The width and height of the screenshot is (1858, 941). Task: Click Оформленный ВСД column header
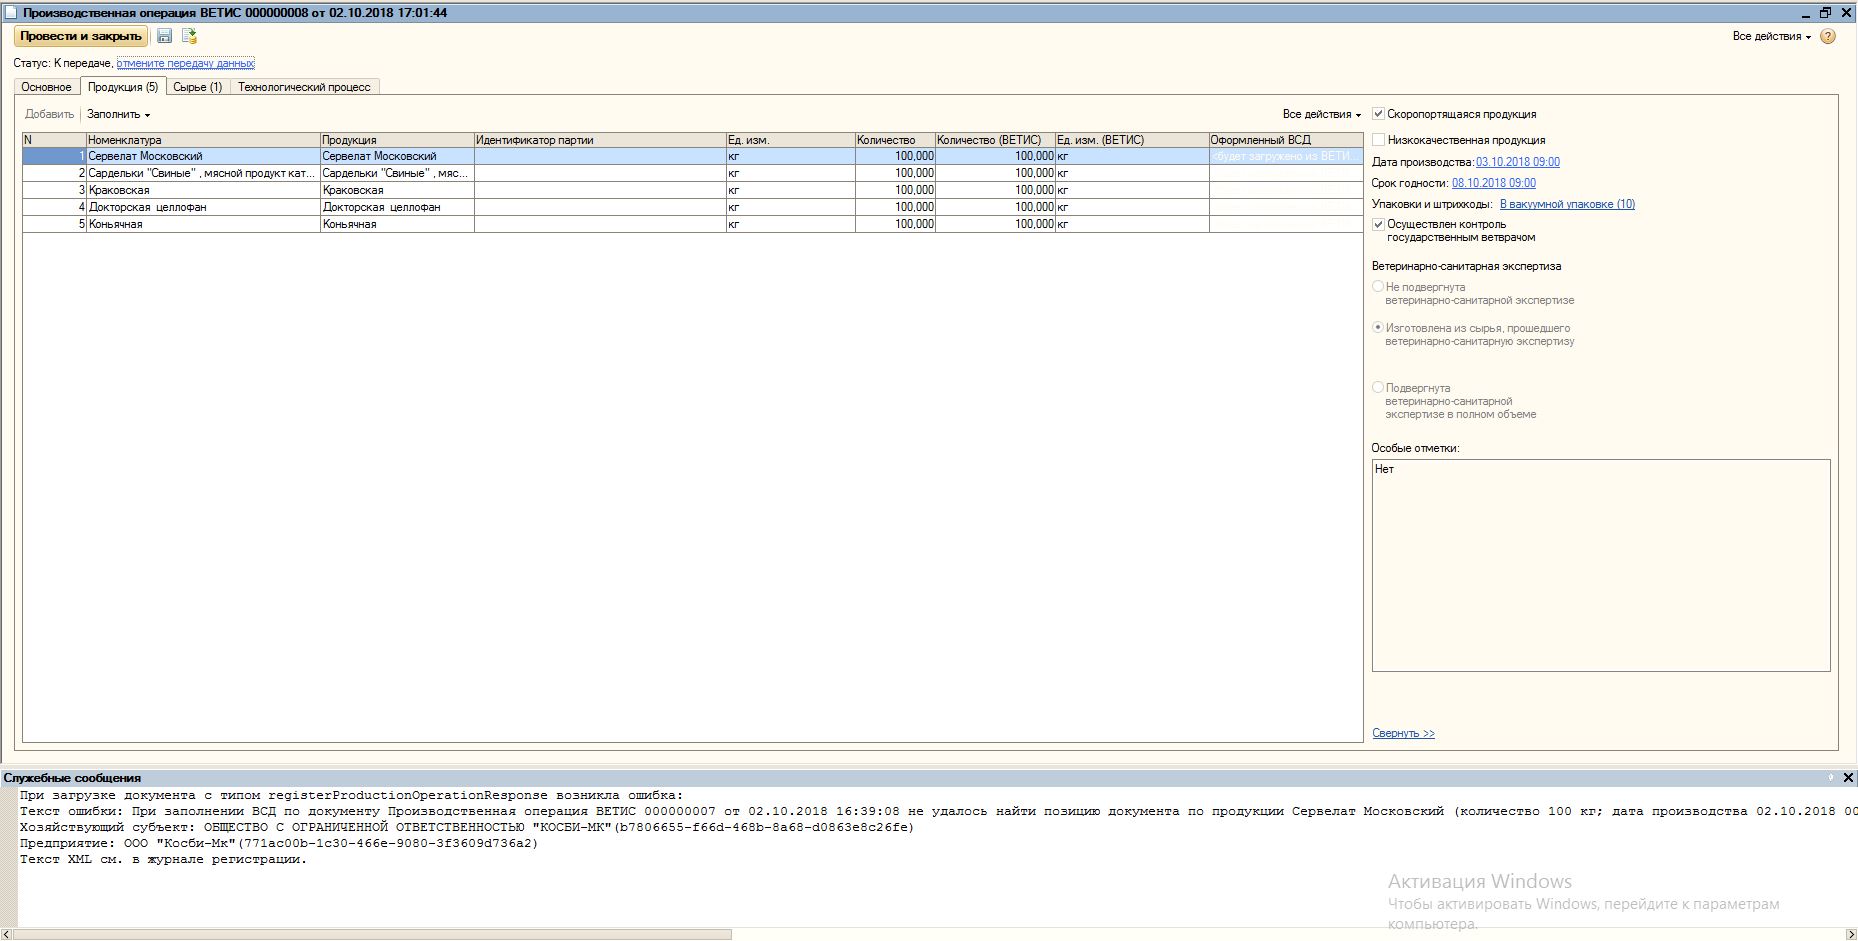click(1285, 140)
